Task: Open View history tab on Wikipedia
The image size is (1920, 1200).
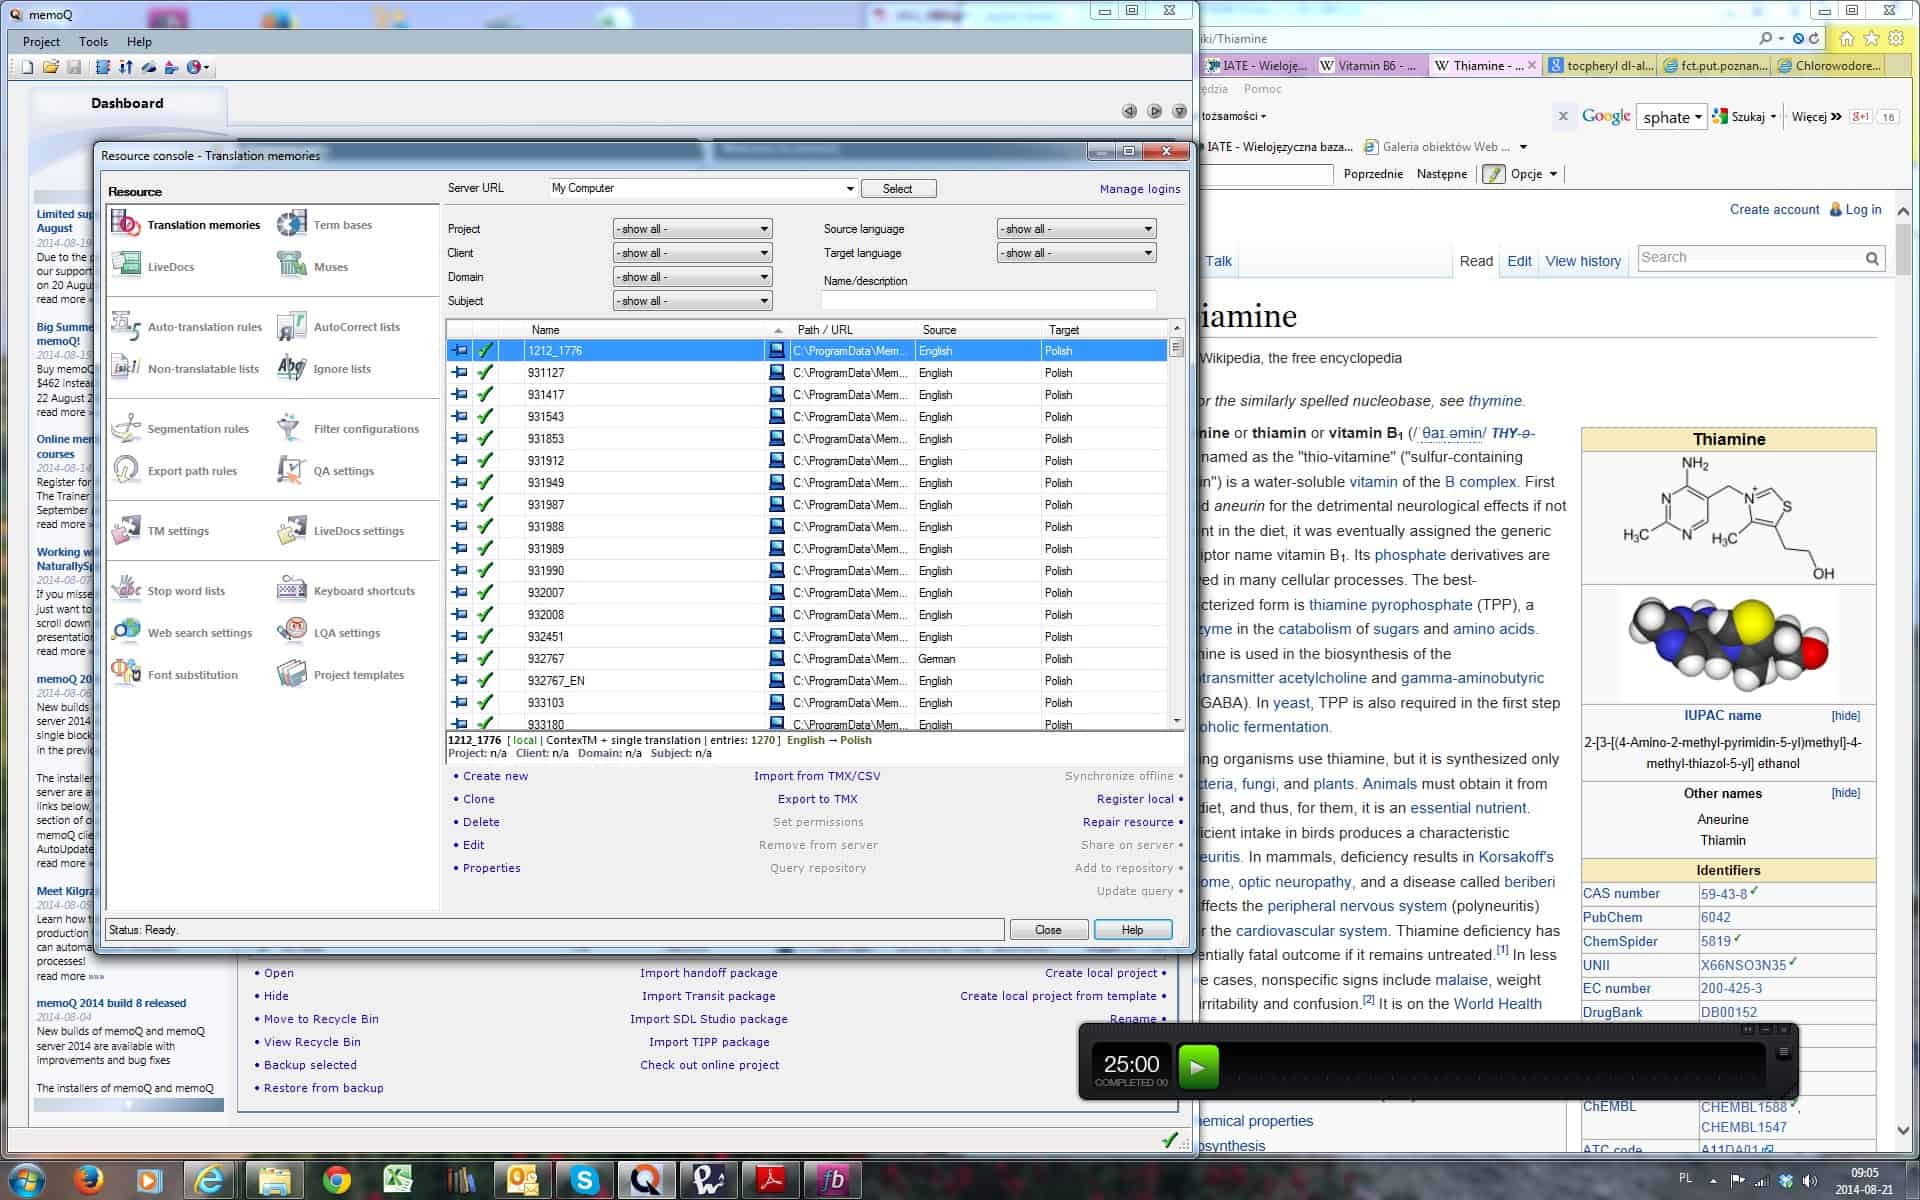Action: pyautogui.click(x=1582, y=261)
